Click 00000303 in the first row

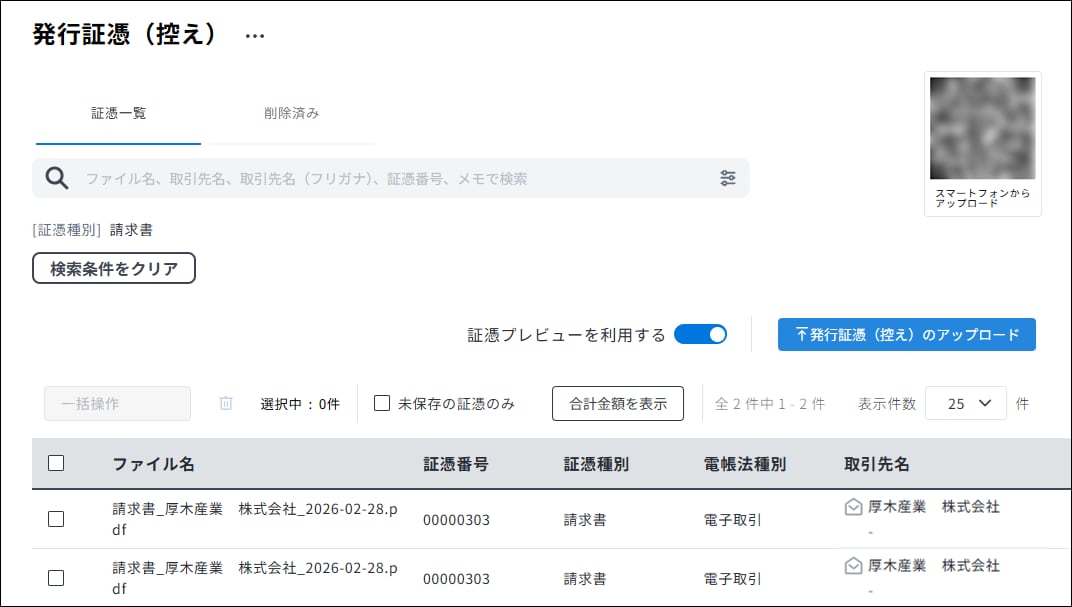pos(457,520)
